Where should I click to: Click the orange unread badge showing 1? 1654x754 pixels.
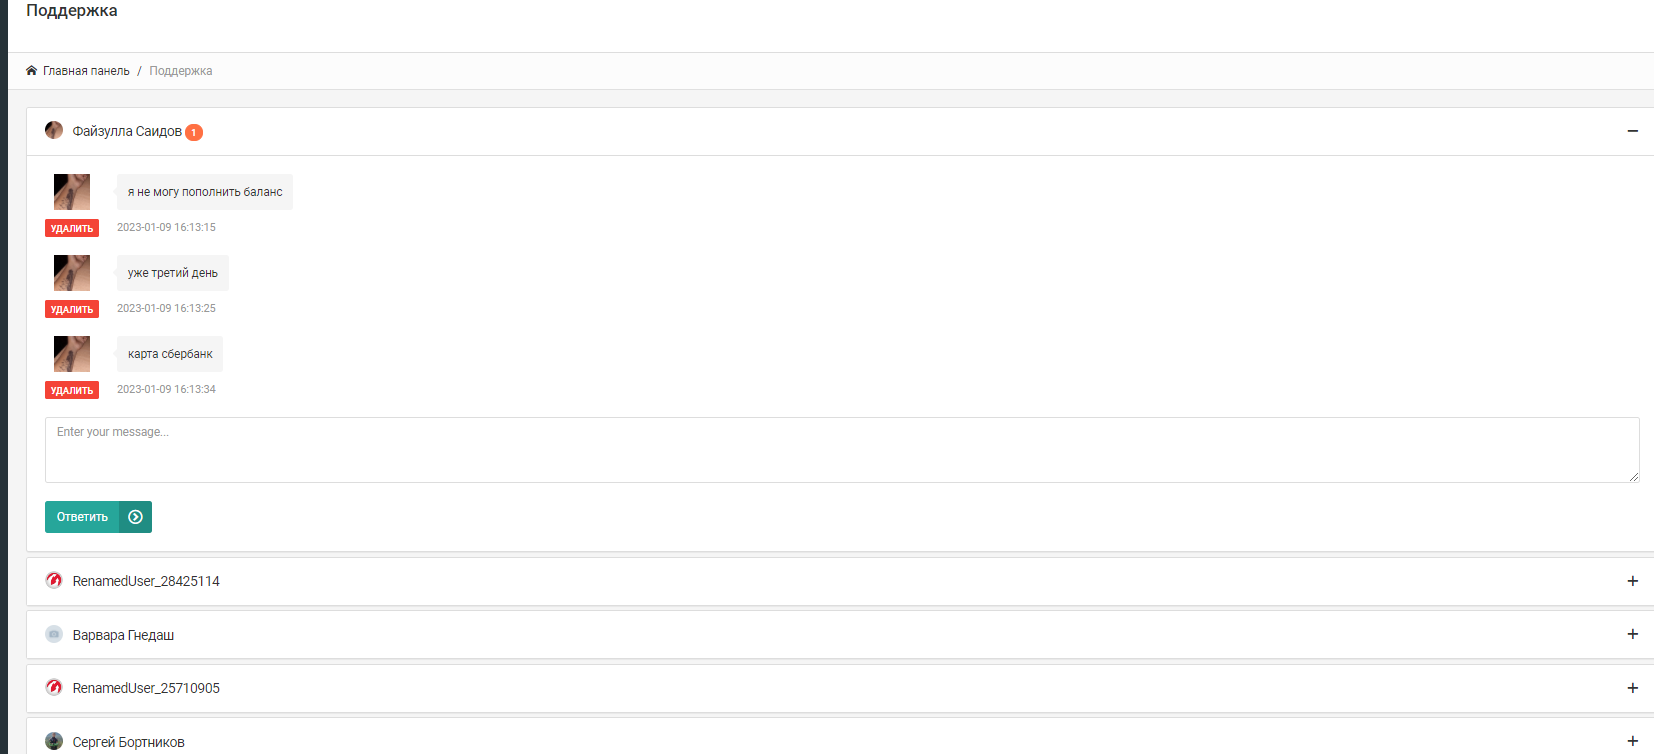(194, 132)
